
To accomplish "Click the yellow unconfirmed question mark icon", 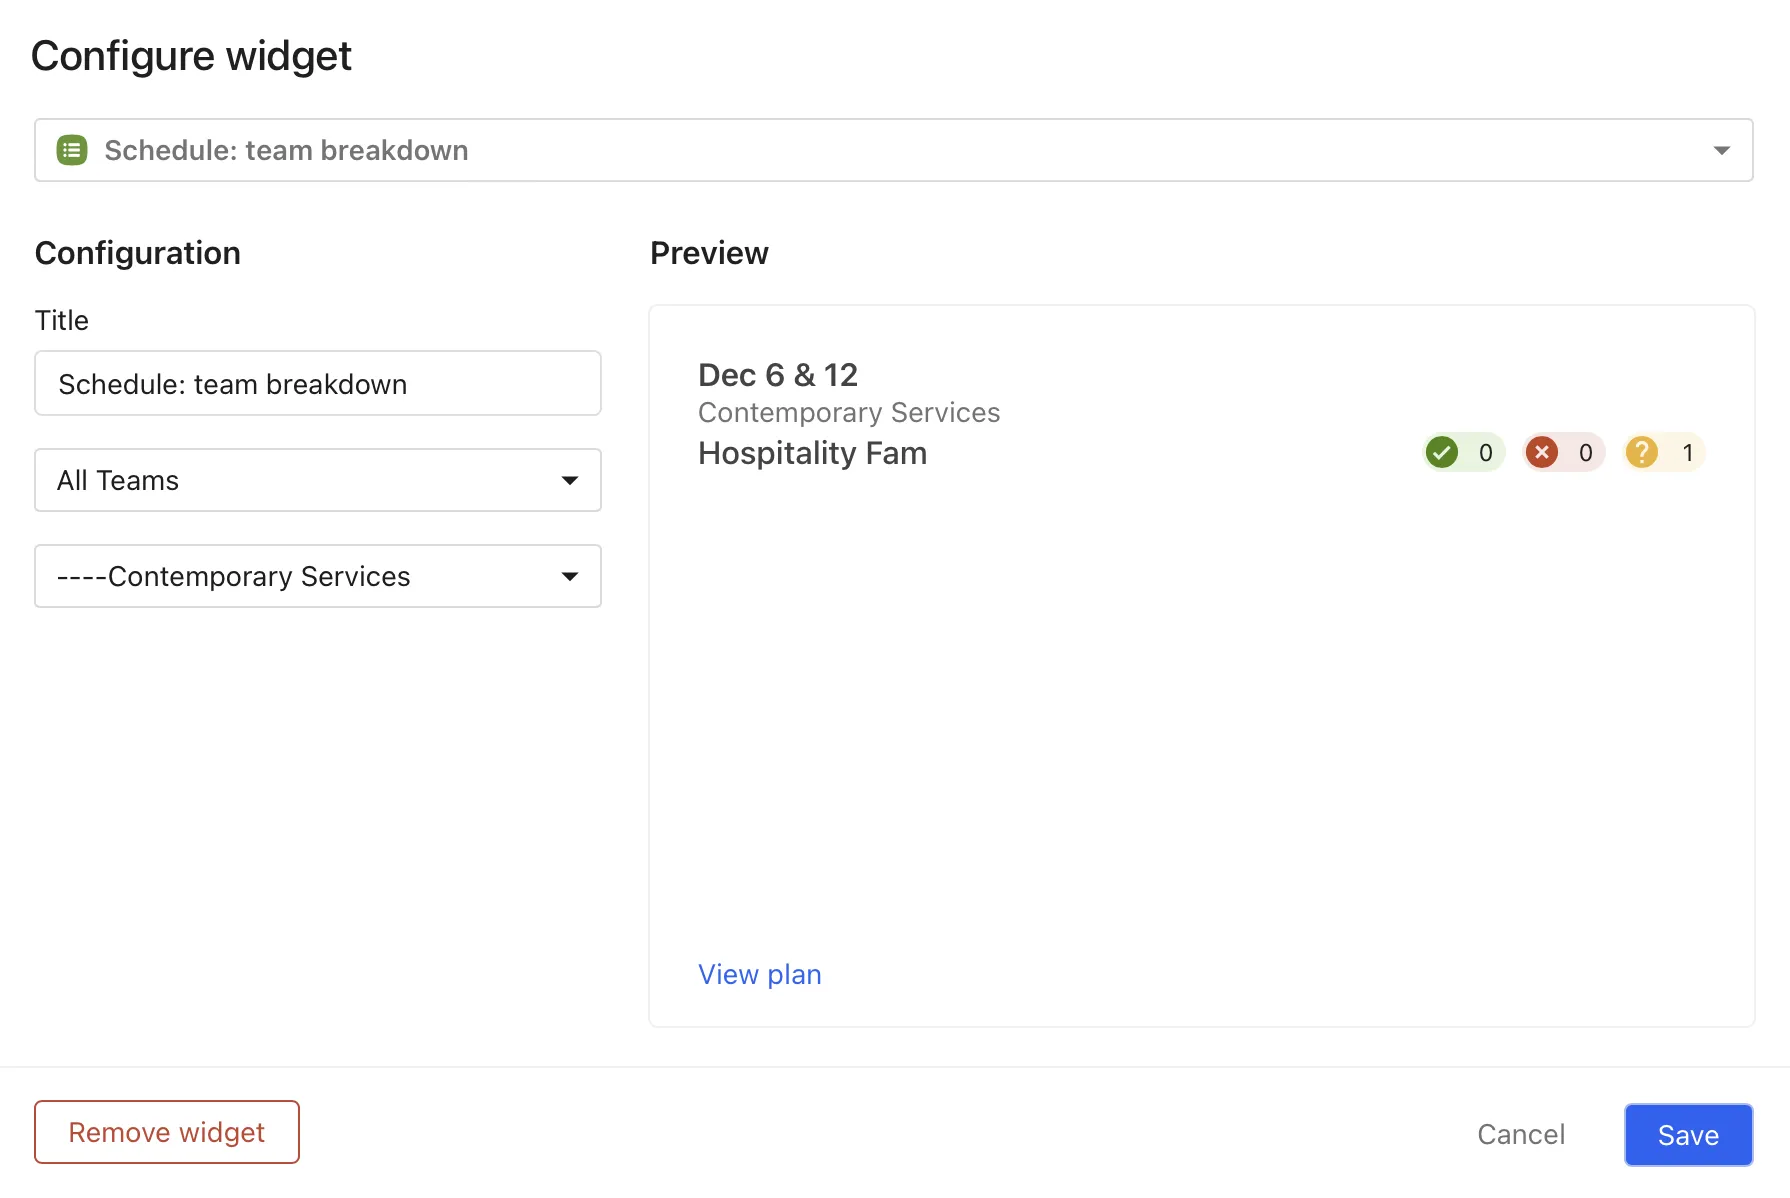I will 1642,453.
